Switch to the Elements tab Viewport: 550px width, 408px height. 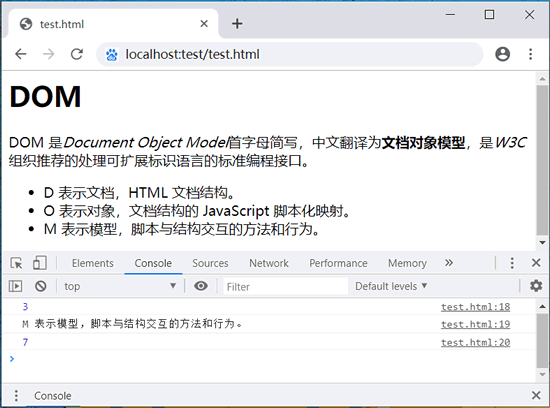[93, 263]
